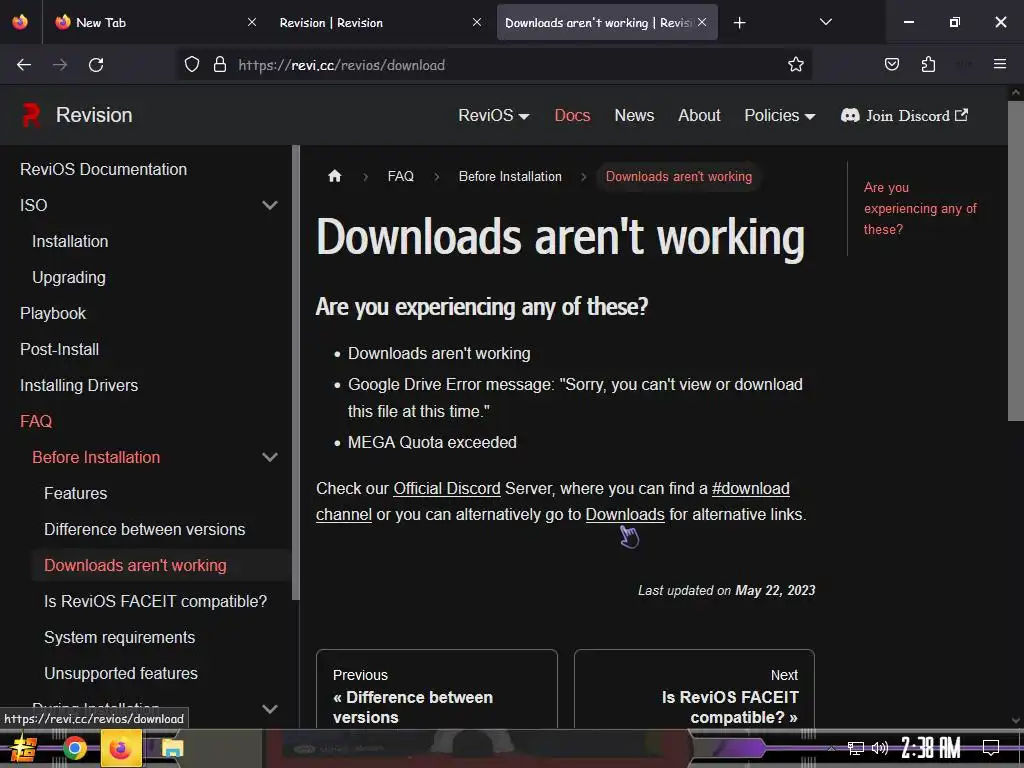Screen dimensions: 1024x768
Task: Open Installing Drivers in the sidebar
Action: coord(79,385)
